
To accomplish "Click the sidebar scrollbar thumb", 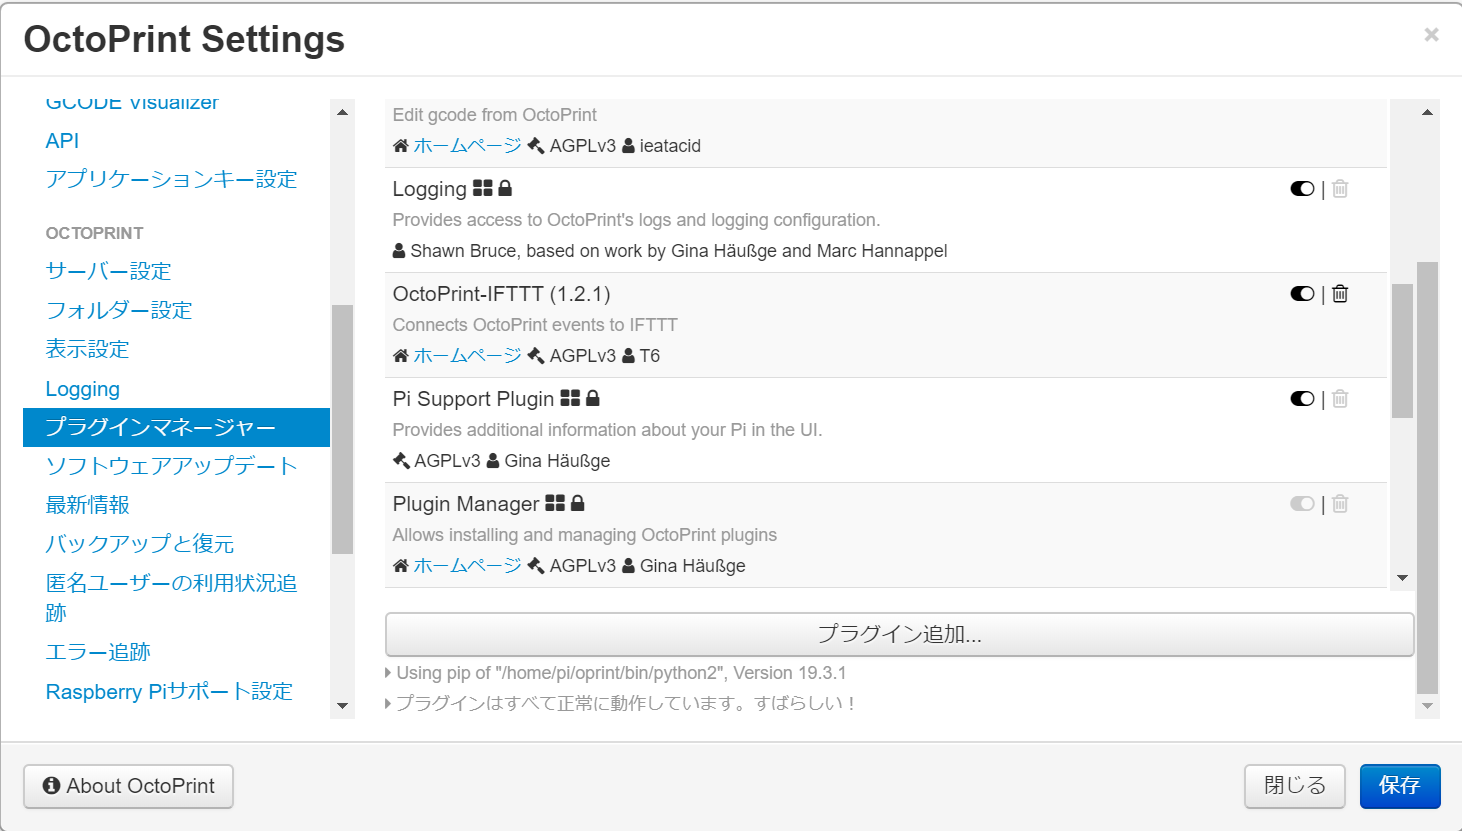I will pyautogui.click(x=343, y=429).
